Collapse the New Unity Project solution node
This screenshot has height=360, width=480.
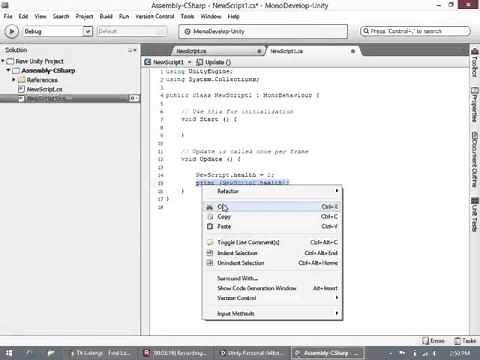[x=3, y=61]
